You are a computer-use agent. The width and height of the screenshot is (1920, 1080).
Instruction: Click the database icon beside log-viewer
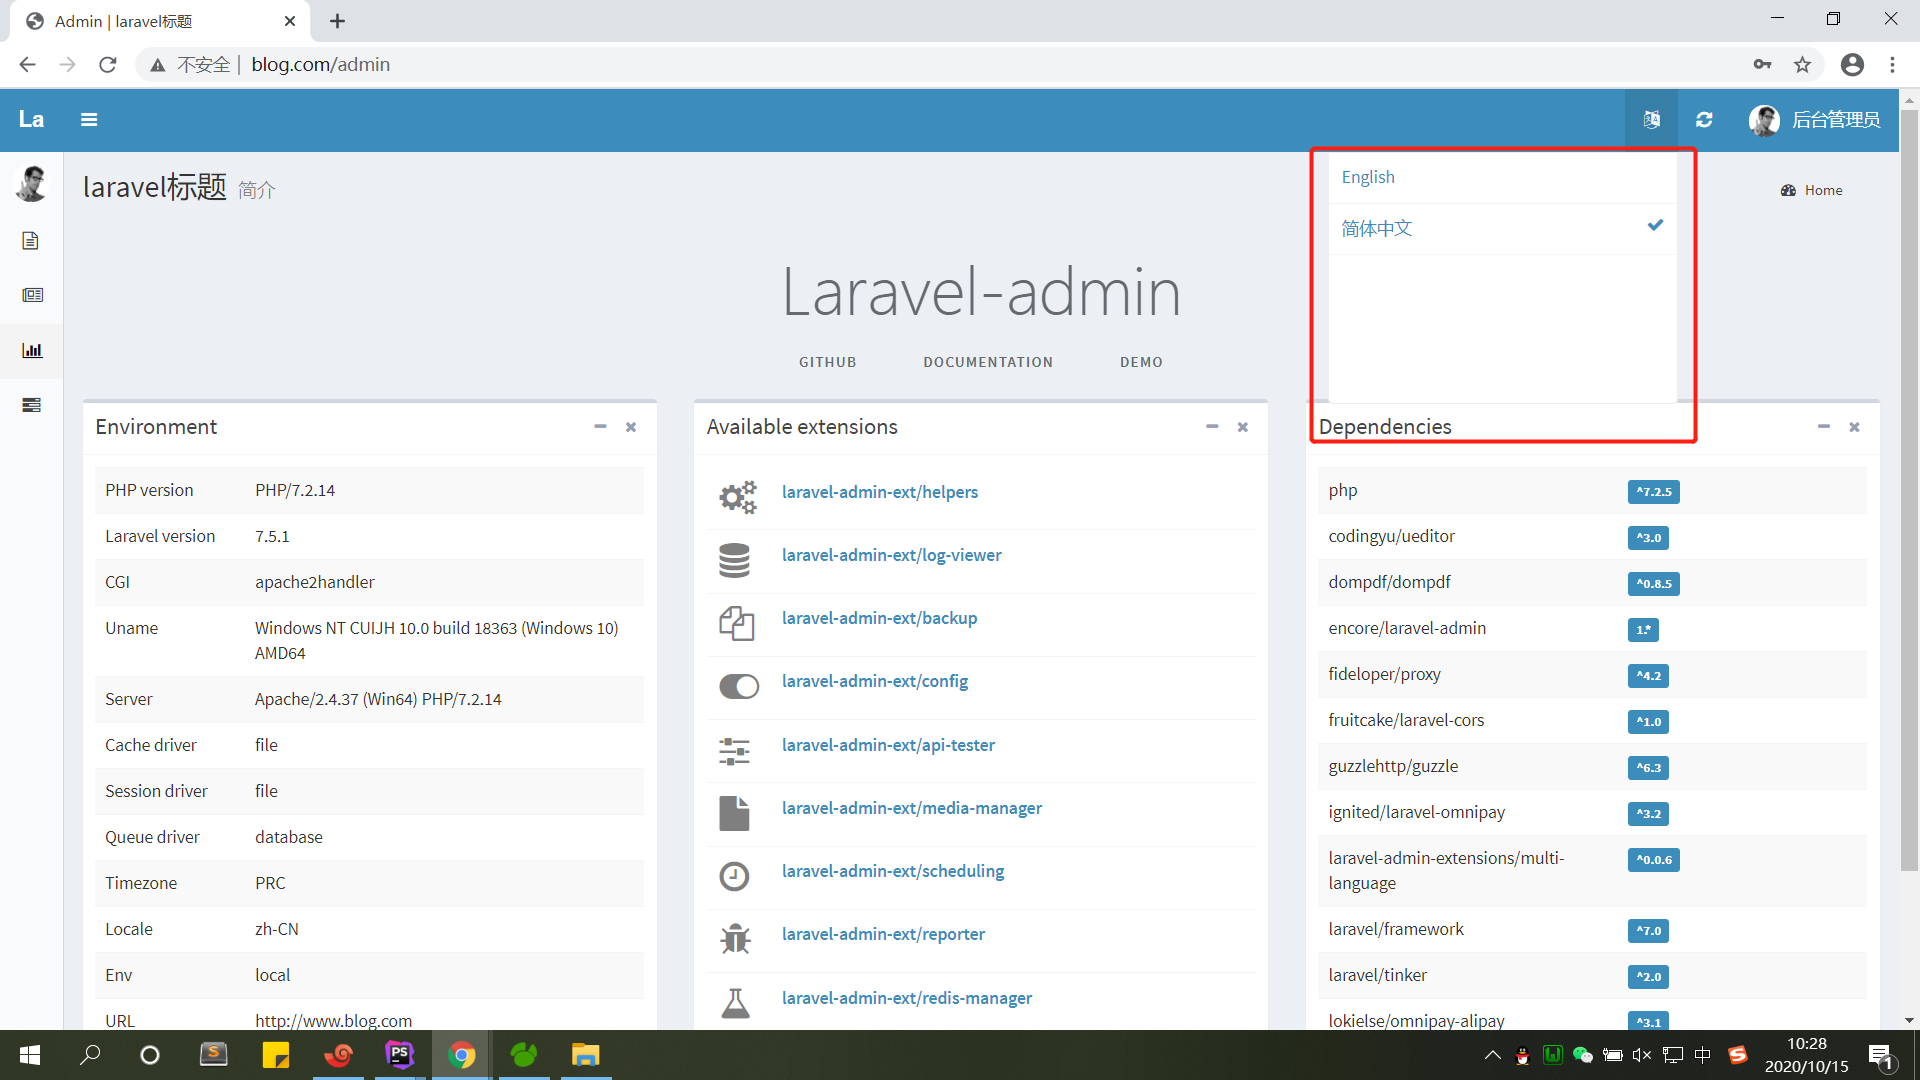point(734,560)
